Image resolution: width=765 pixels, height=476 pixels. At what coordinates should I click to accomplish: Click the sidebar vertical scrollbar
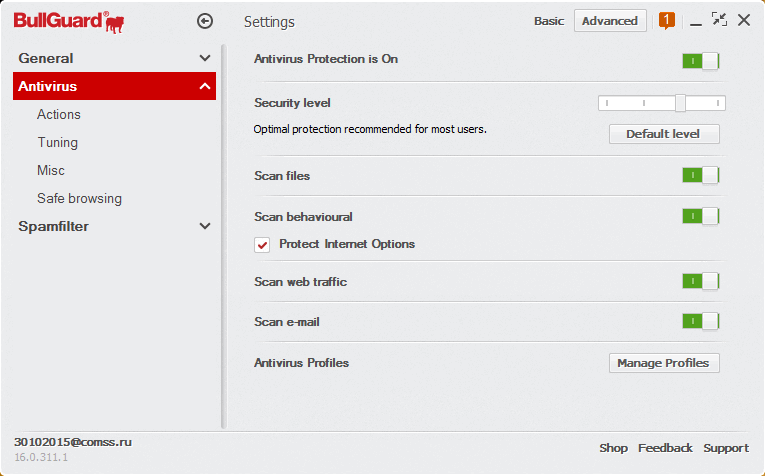pyautogui.click(x=224, y=237)
